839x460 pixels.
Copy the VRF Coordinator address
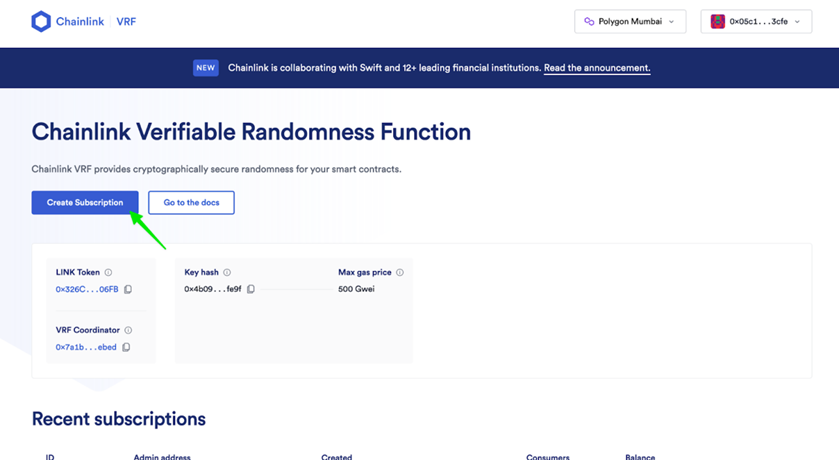click(126, 347)
